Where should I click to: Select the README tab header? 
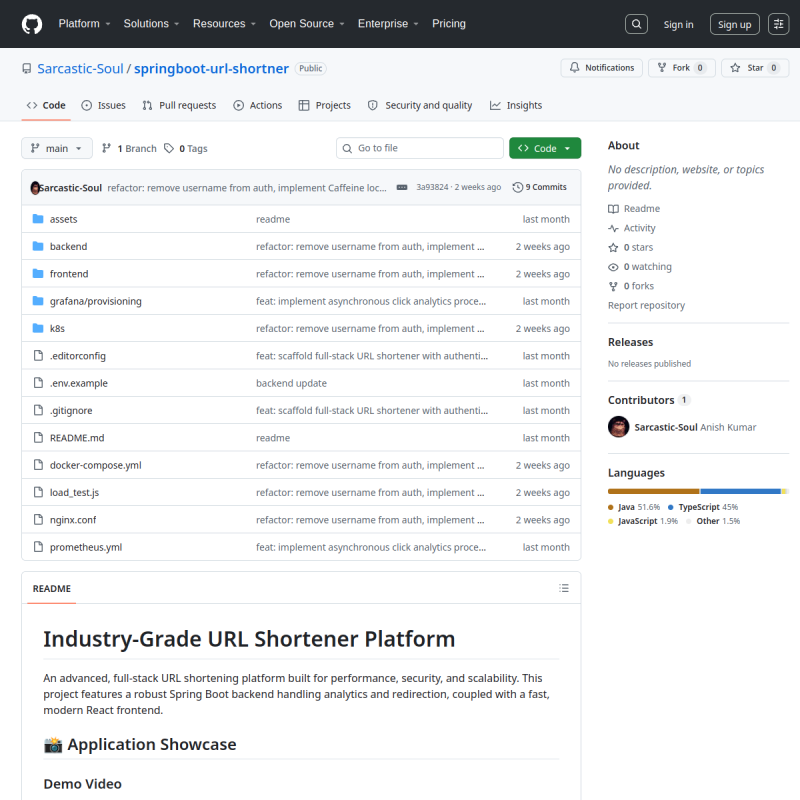pyautogui.click(x=52, y=588)
